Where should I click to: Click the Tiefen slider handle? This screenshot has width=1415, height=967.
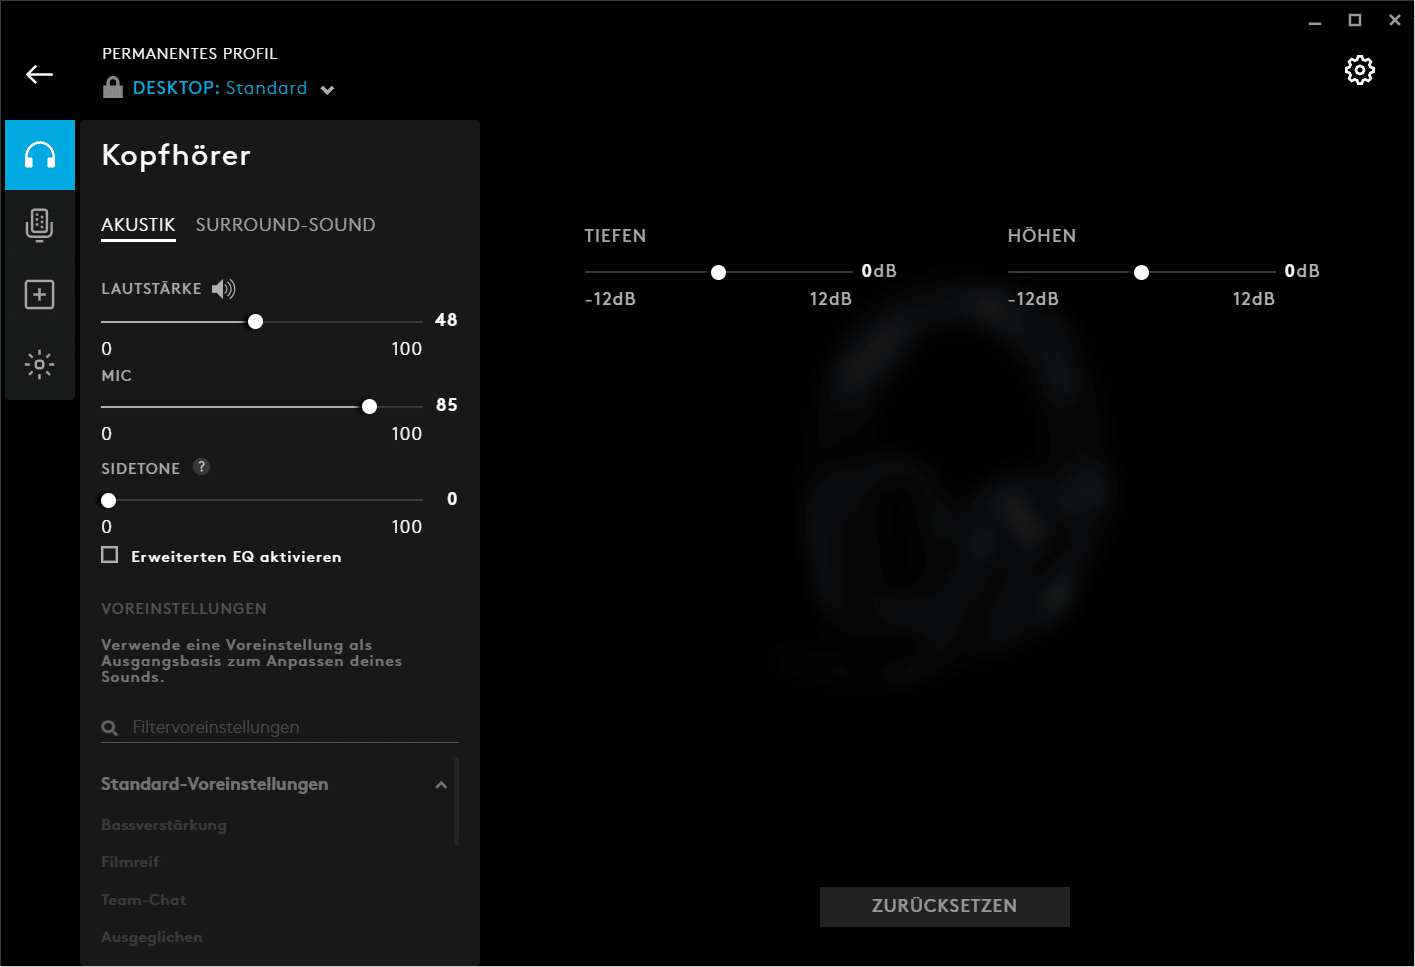click(x=718, y=272)
